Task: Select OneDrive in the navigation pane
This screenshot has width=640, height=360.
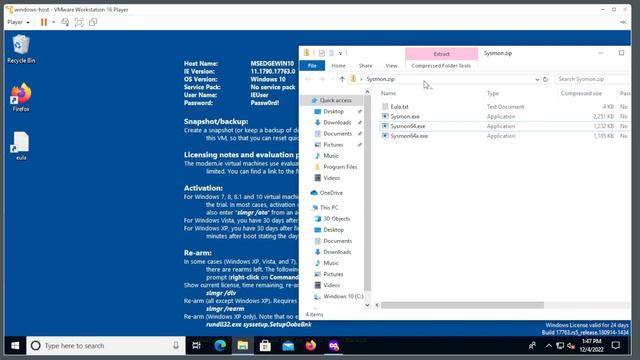Action: tap(331, 193)
